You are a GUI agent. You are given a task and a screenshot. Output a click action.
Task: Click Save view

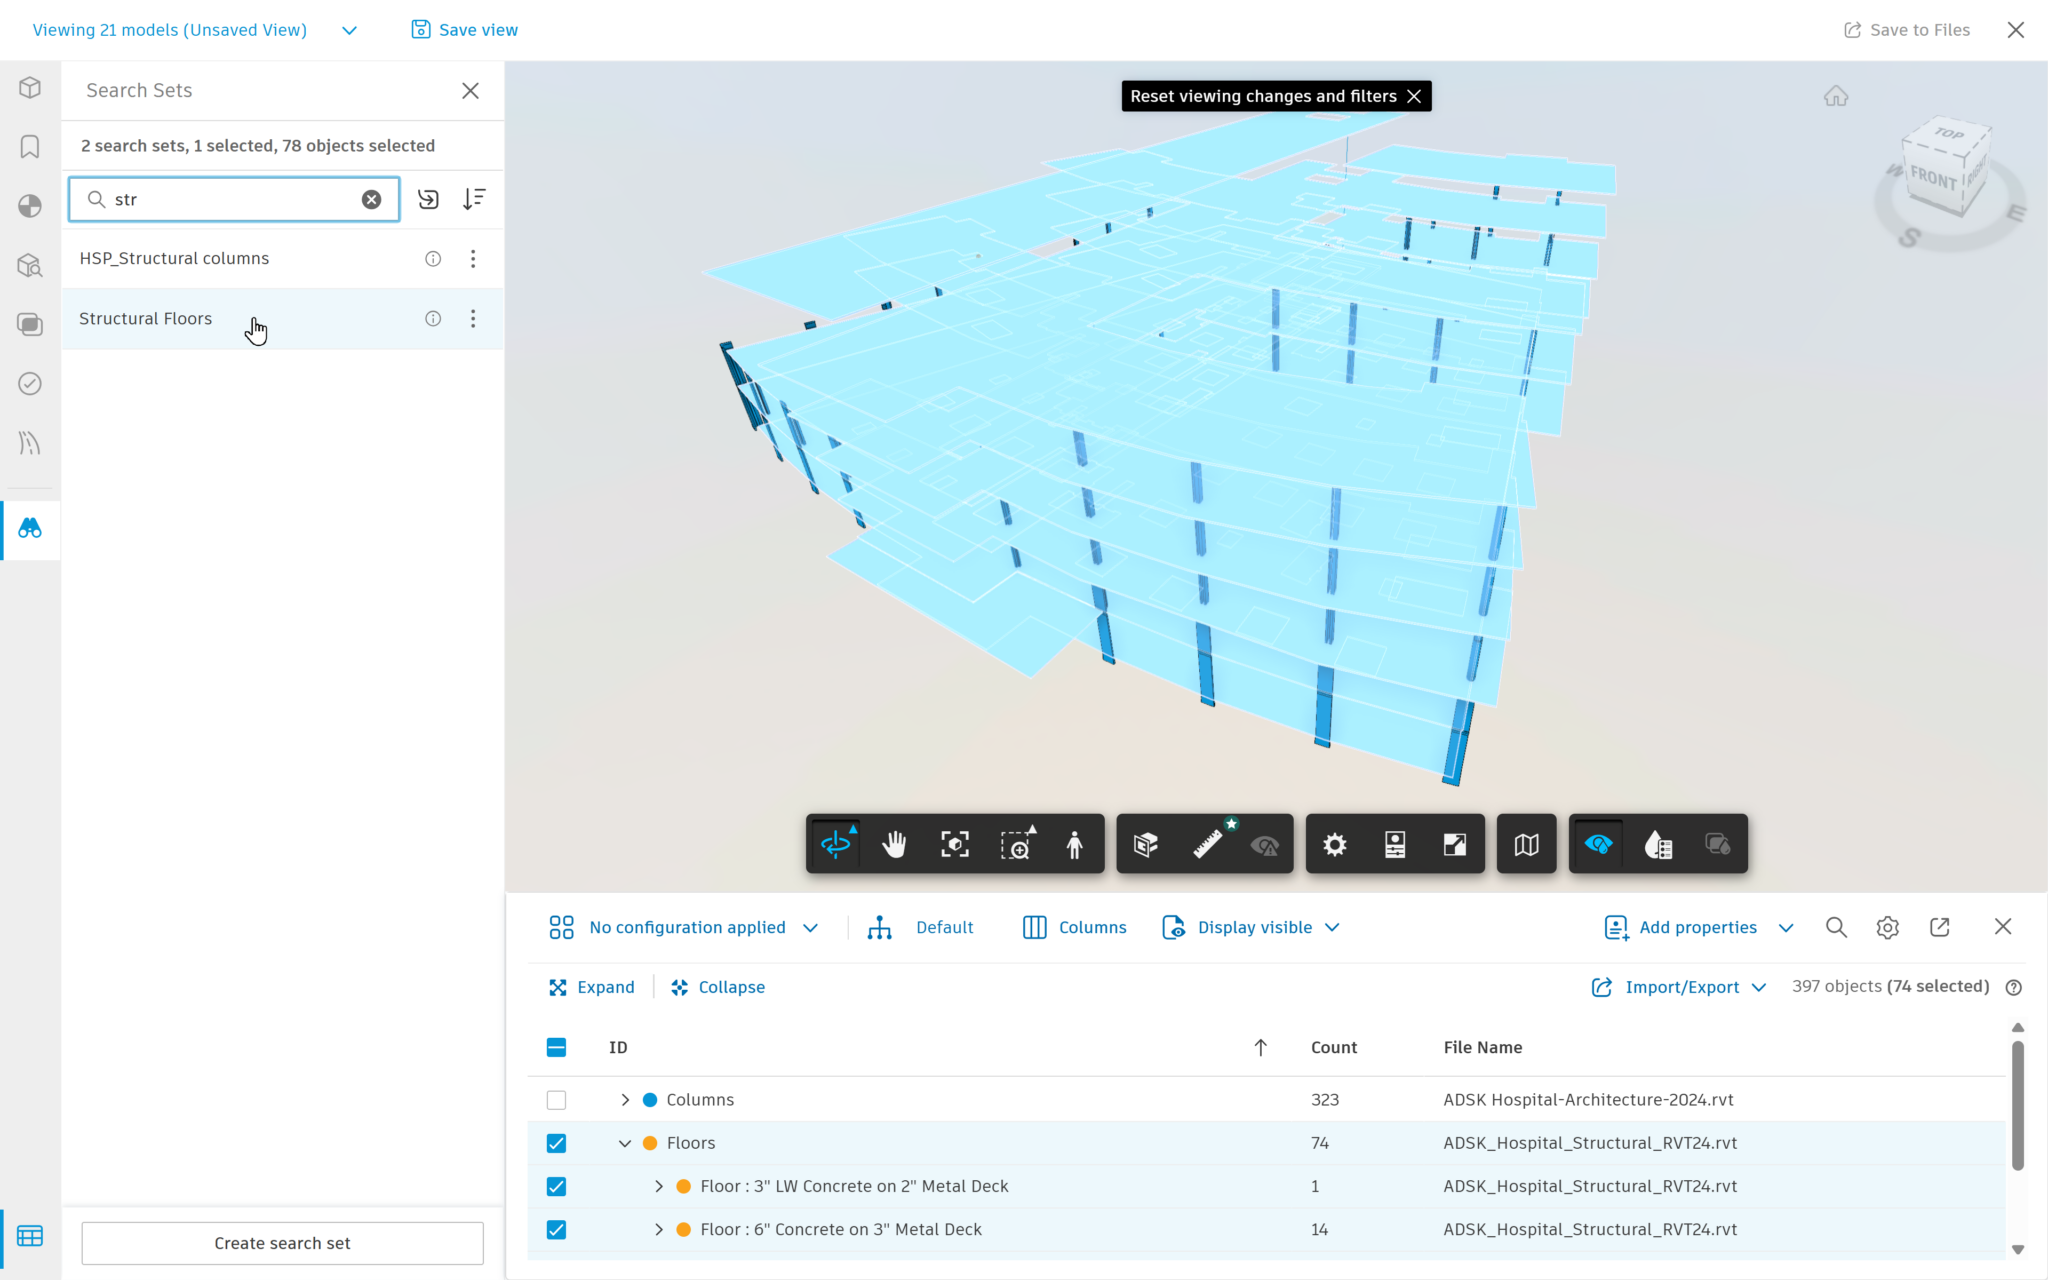point(465,30)
